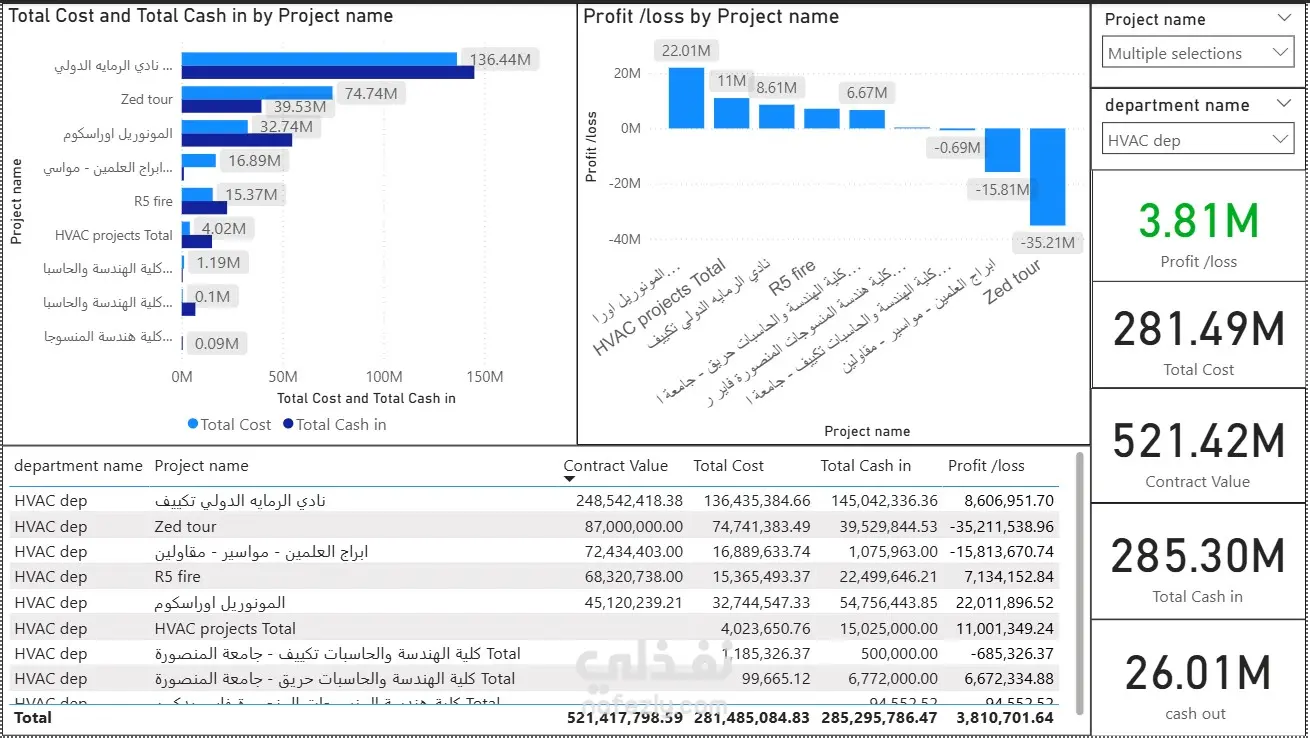Image resolution: width=1310 pixels, height=738 pixels.
Task: Click the table's vertical scrollbar
Action: click(x=1078, y=582)
